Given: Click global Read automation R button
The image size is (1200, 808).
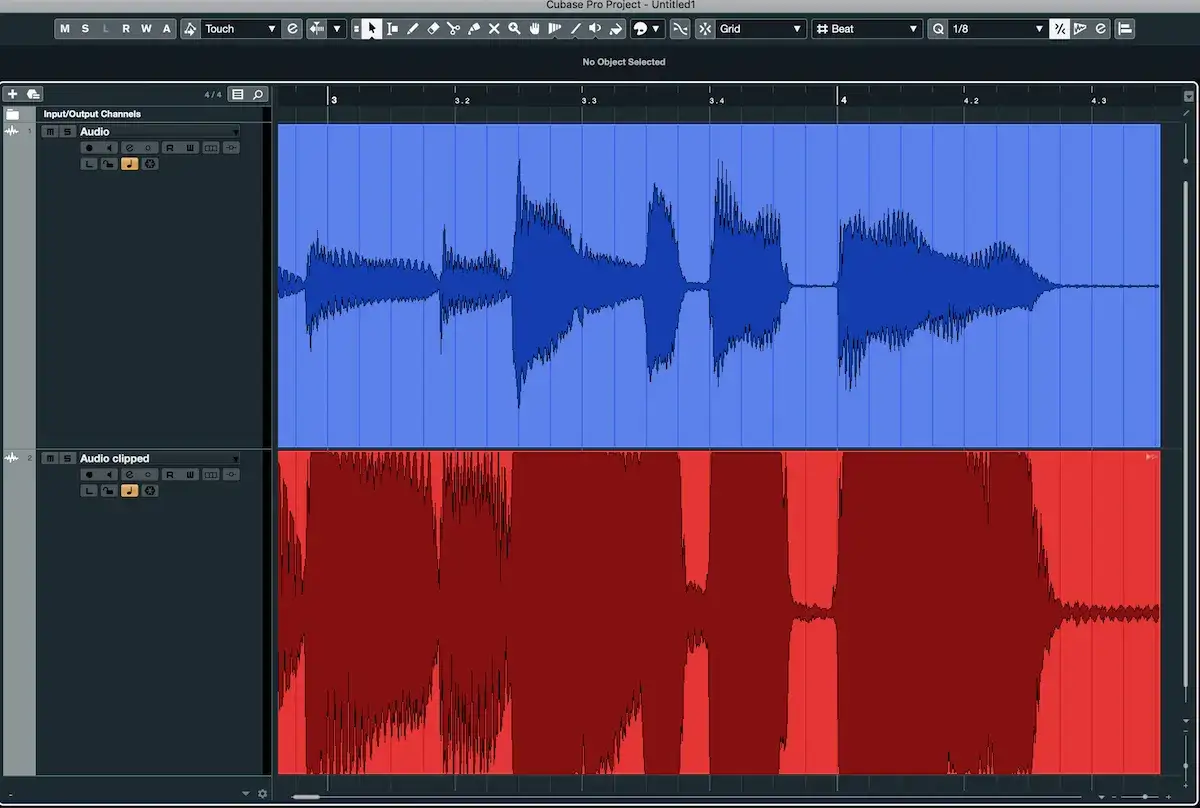Looking at the screenshot, I should coord(126,29).
